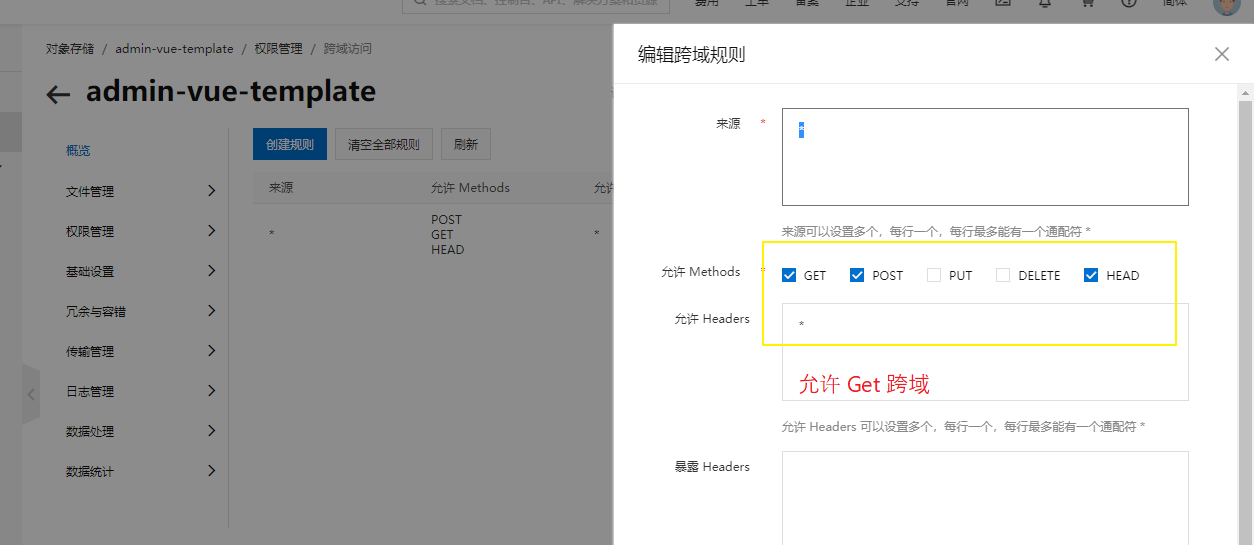Open the 权限管理 breadcrumb link
1254x545 pixels.
tap(278, 48)
